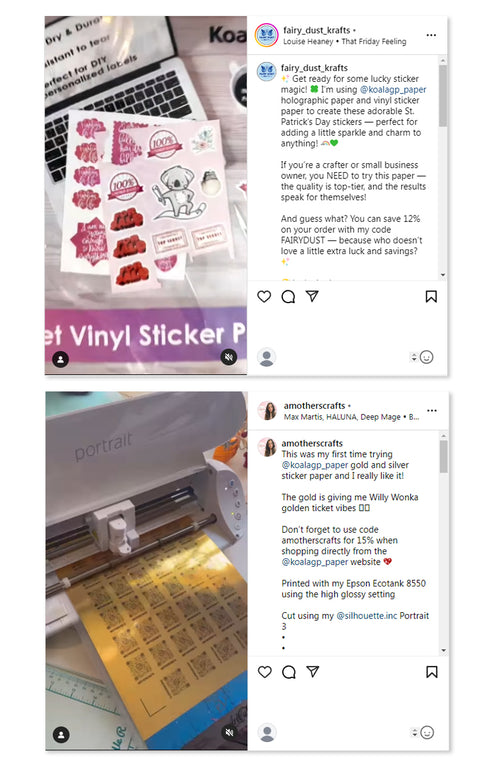This screenshot has width=480, height=772.
Task: Open fairy_dust_krafts profile from header
Action: (x=317, y=30)
